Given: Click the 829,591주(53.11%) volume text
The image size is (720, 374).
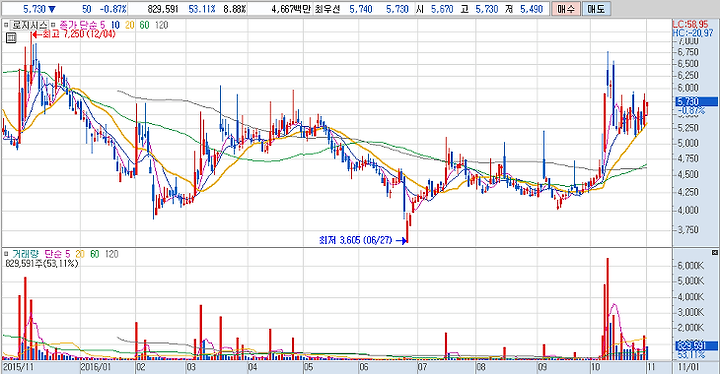Looking at the screenshot, I should (x=42, y=264).
